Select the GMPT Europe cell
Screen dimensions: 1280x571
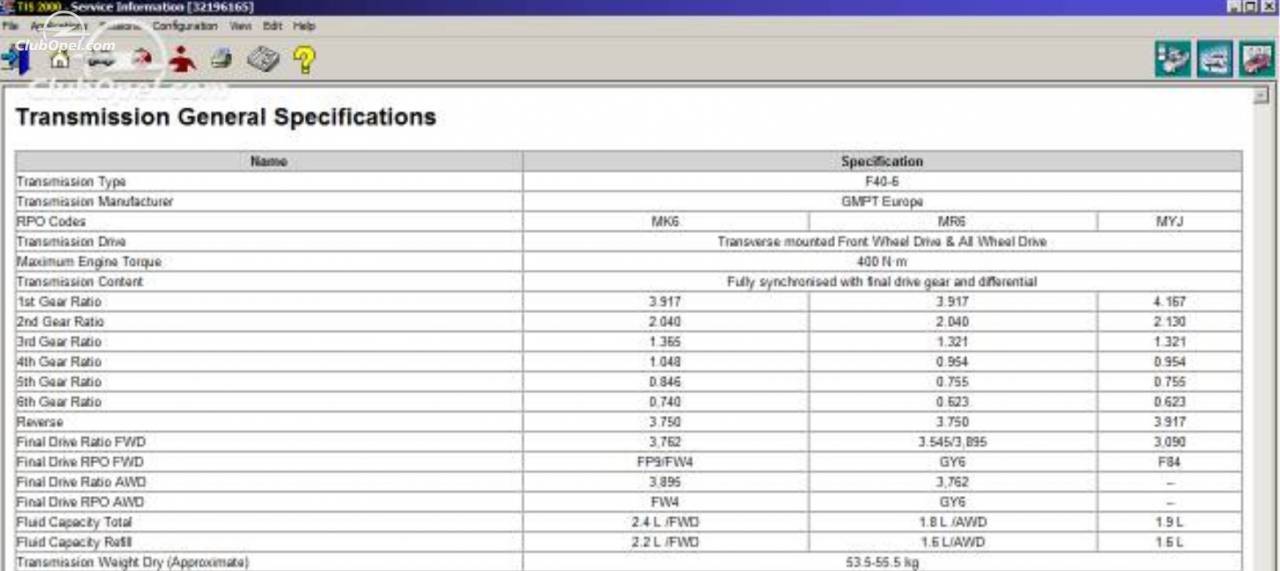[x=882, y=202]
